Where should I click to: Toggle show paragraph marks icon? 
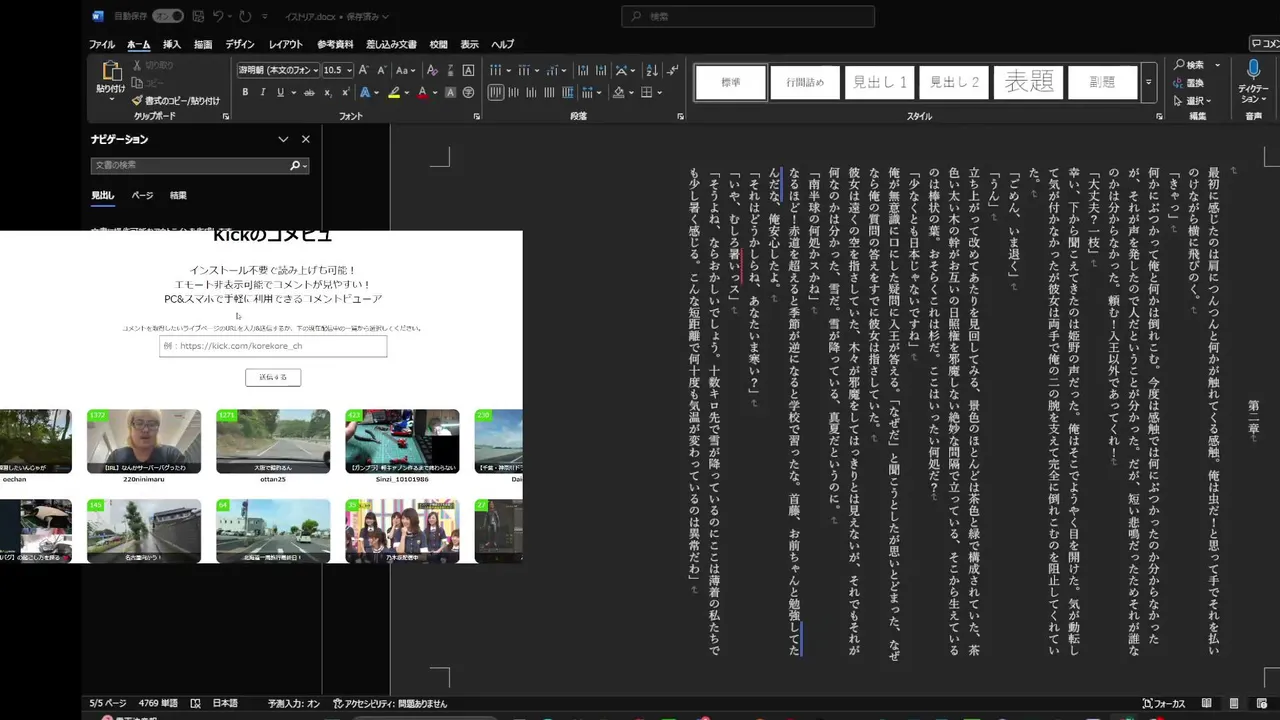tap(673, 70)
